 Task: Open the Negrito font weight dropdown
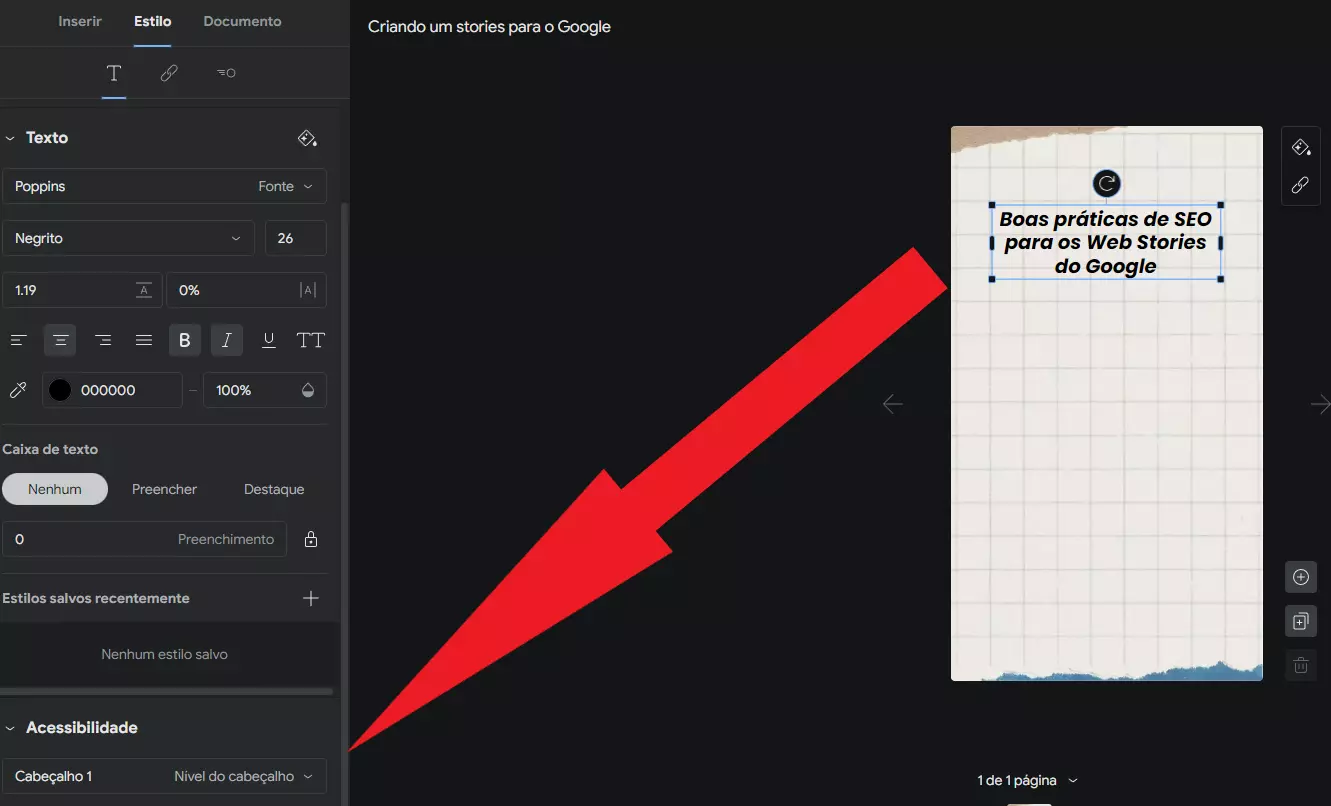128,238
